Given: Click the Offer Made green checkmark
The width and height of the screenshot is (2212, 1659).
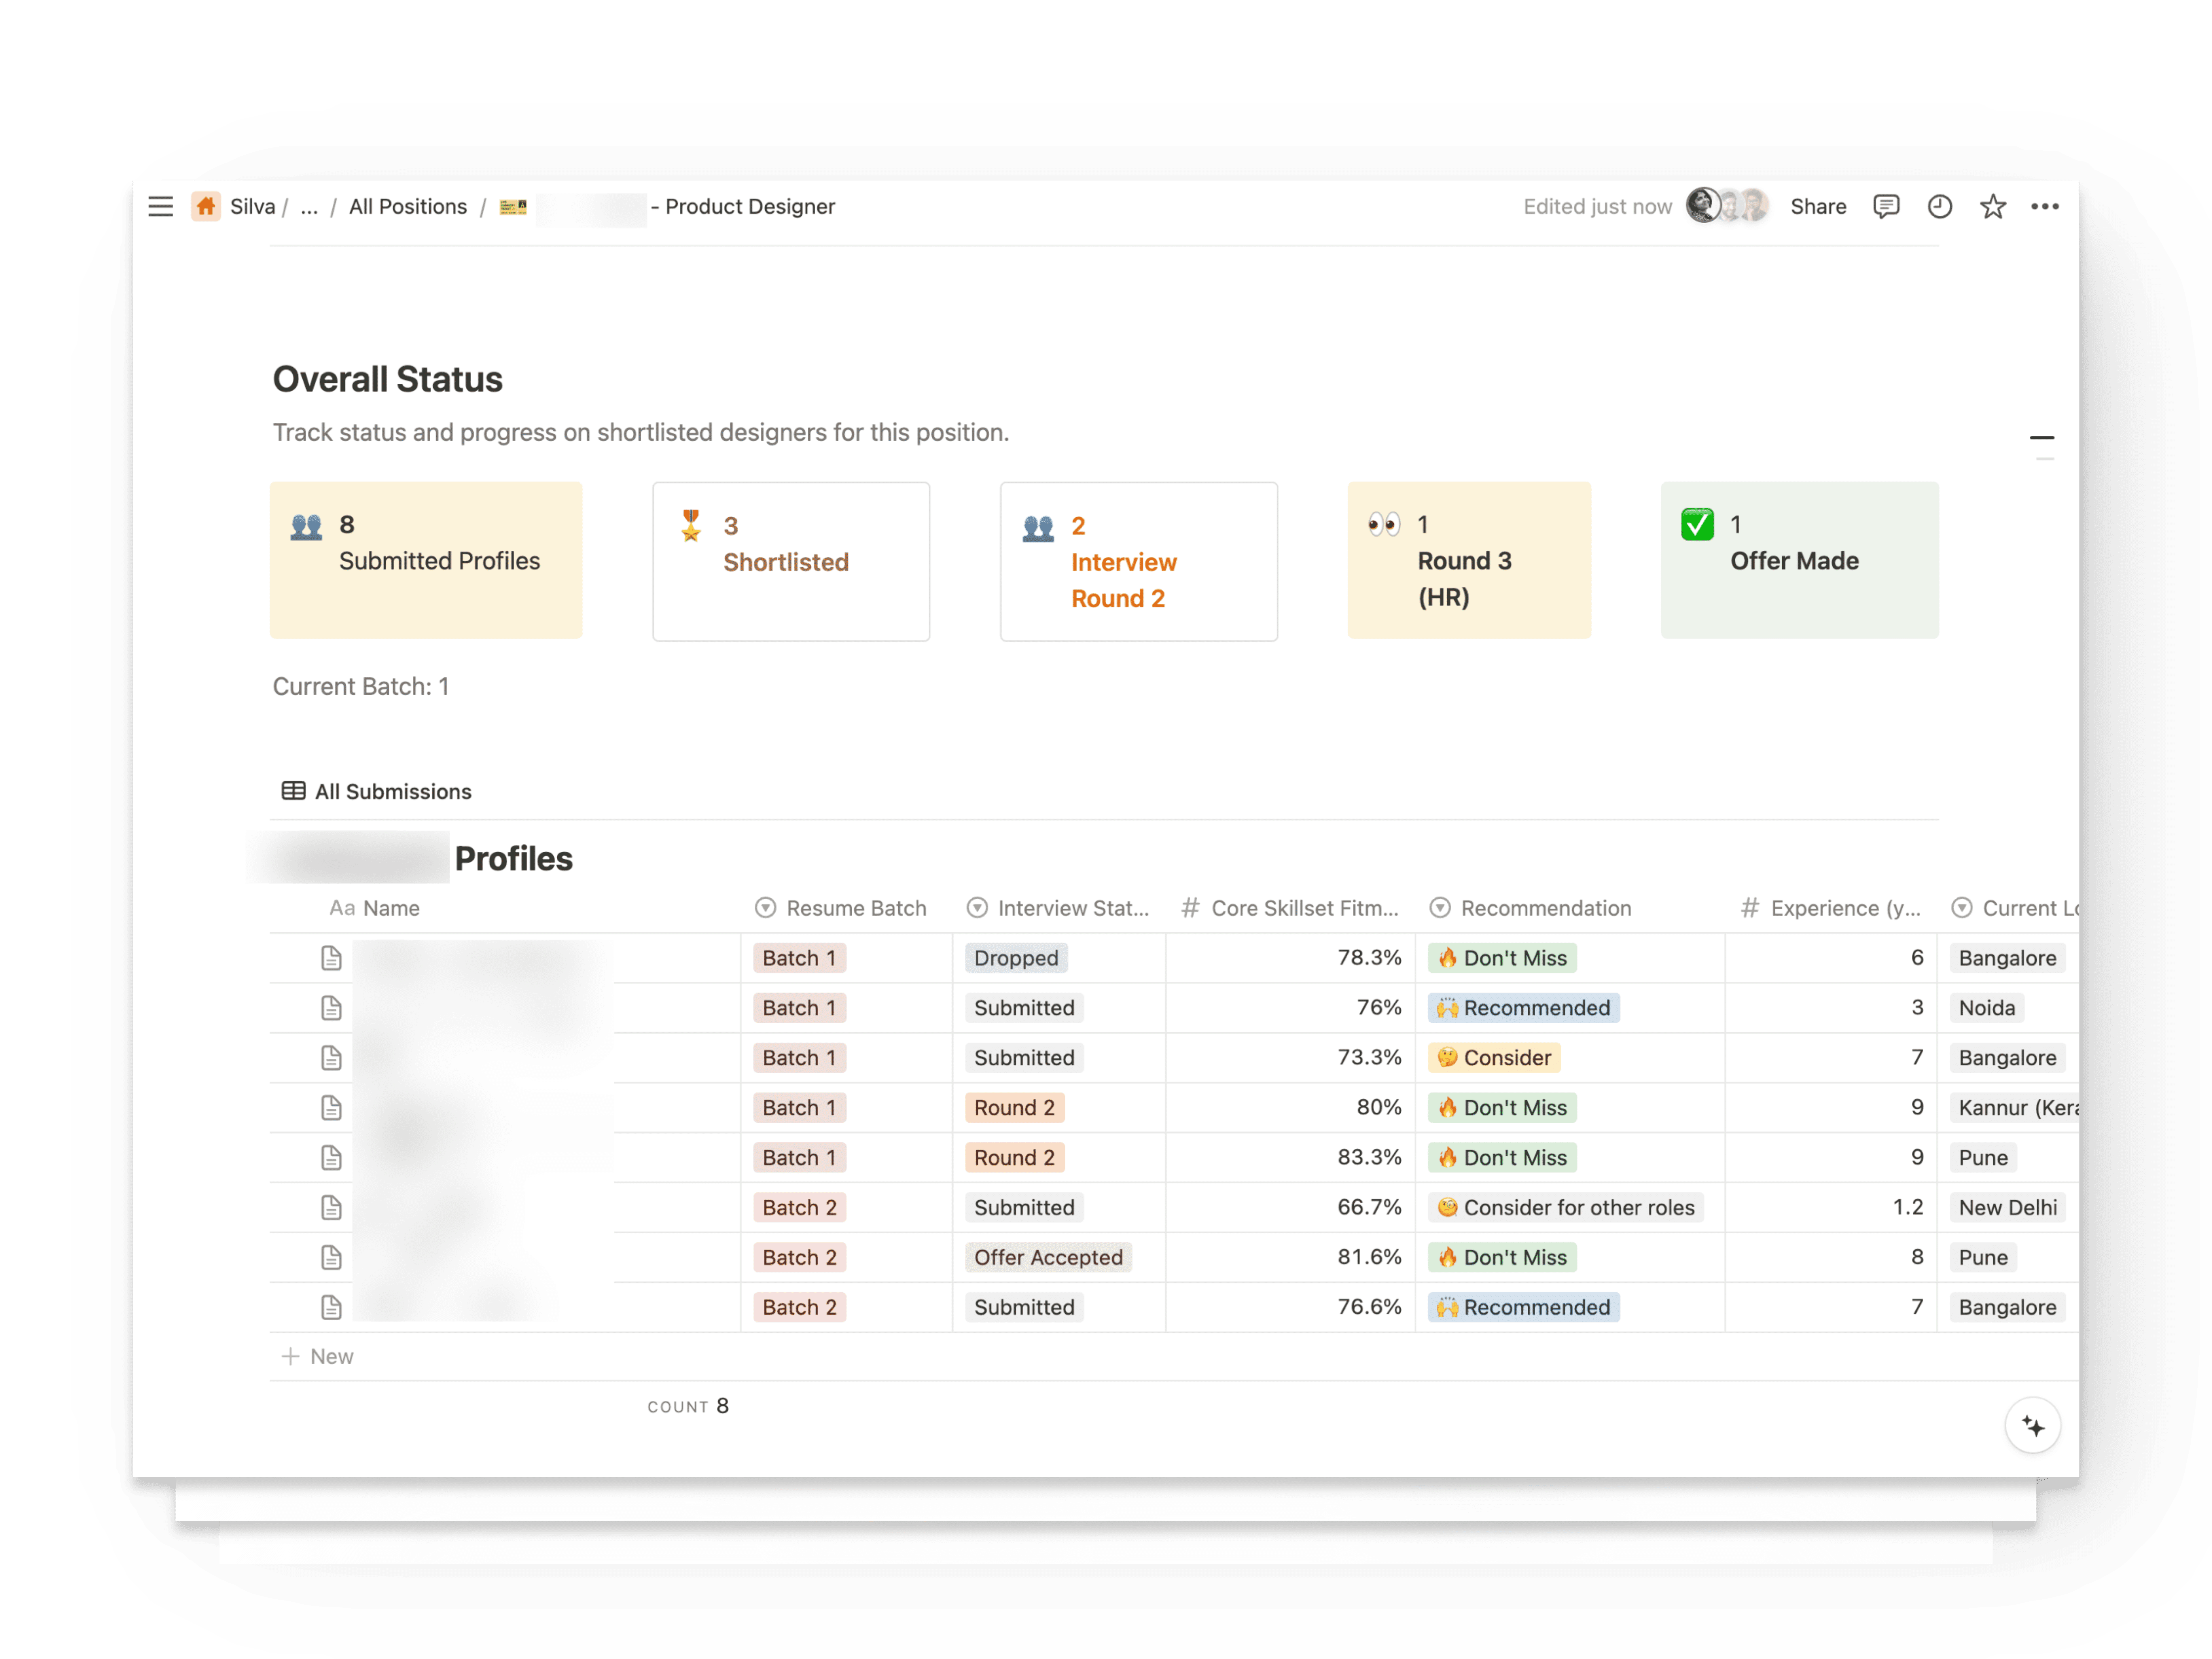Looking at the screenshot, I should [x=1697, y=524].
